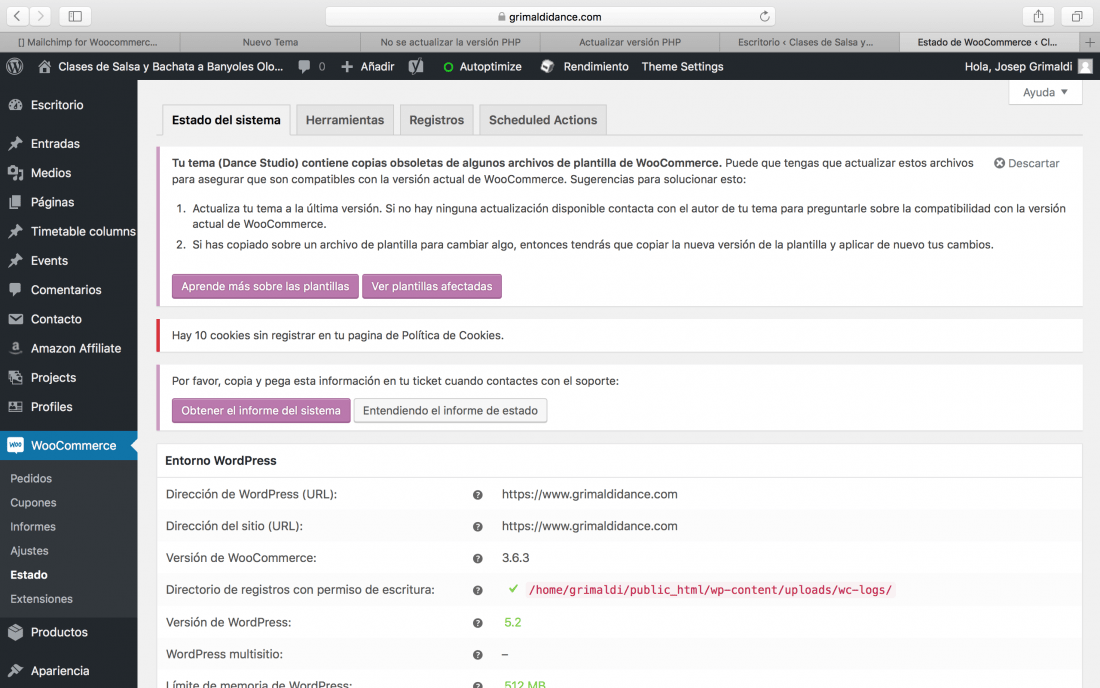
Task: Open Ajustes under WooCommerce
Action: pos(29,551)
